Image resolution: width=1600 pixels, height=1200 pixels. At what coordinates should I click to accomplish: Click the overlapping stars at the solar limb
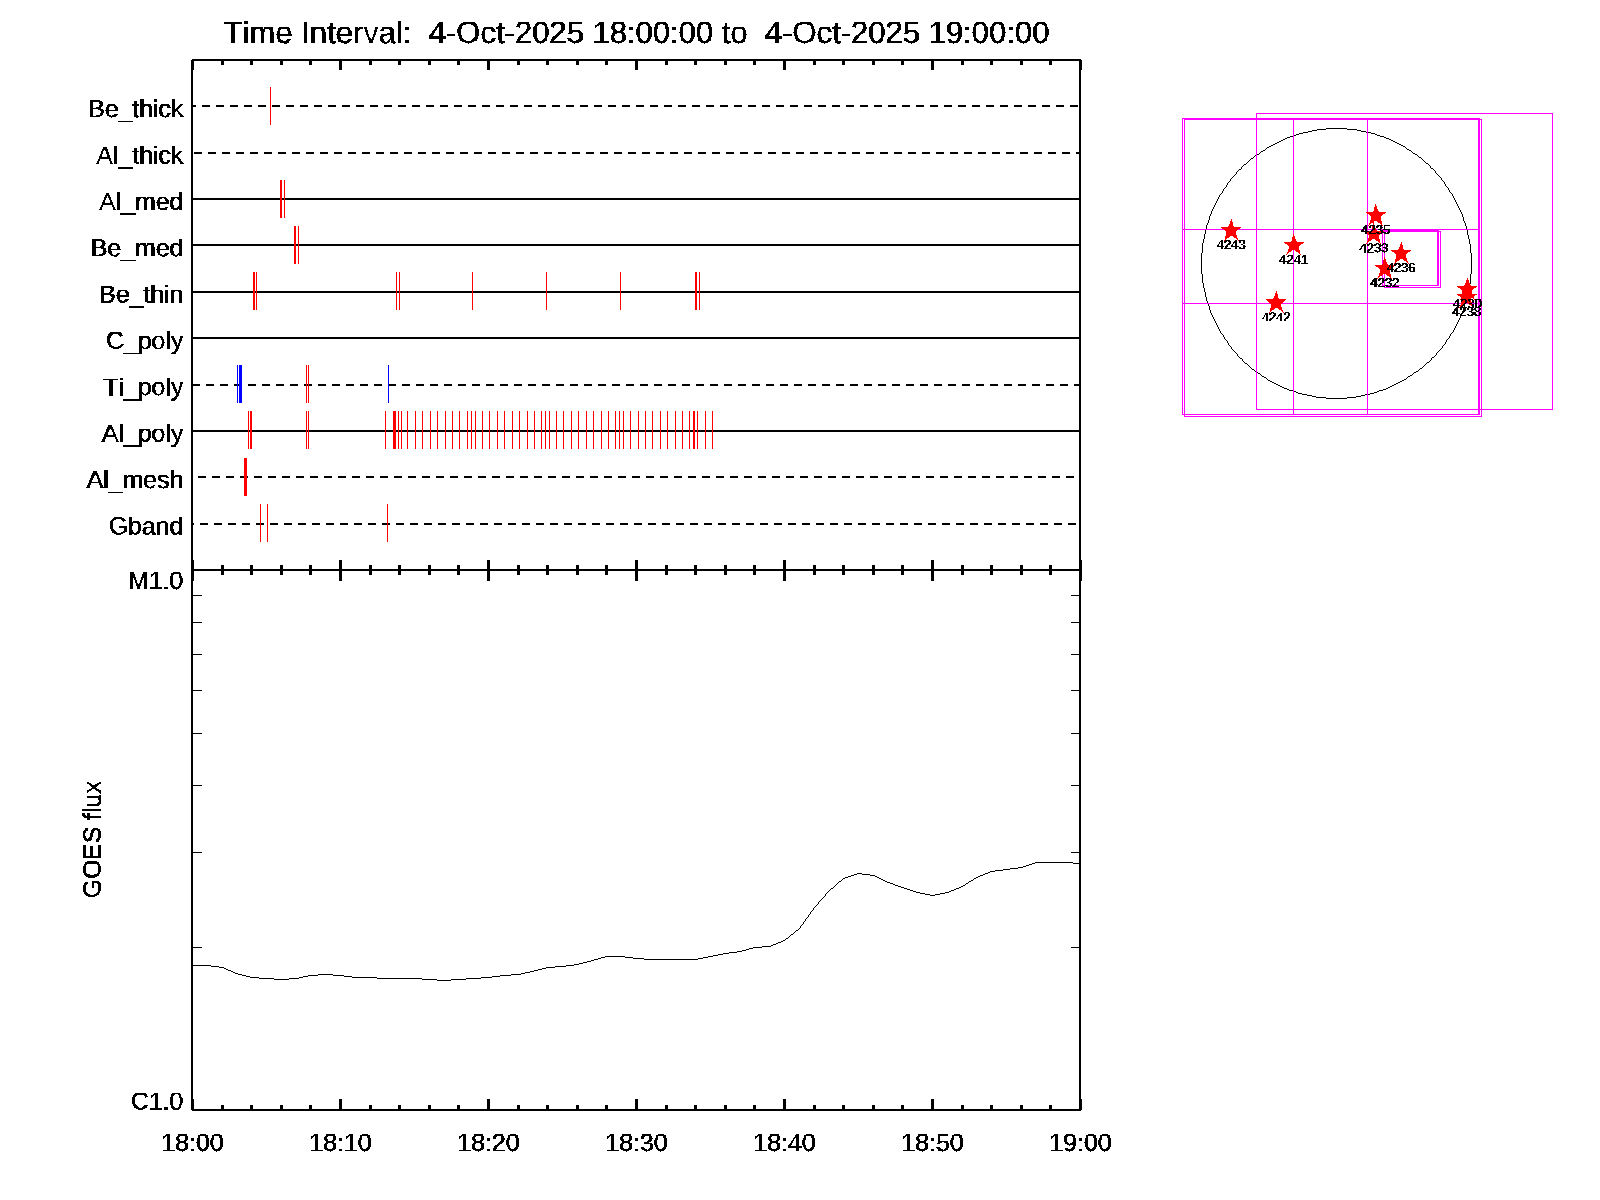[1466, 291]
